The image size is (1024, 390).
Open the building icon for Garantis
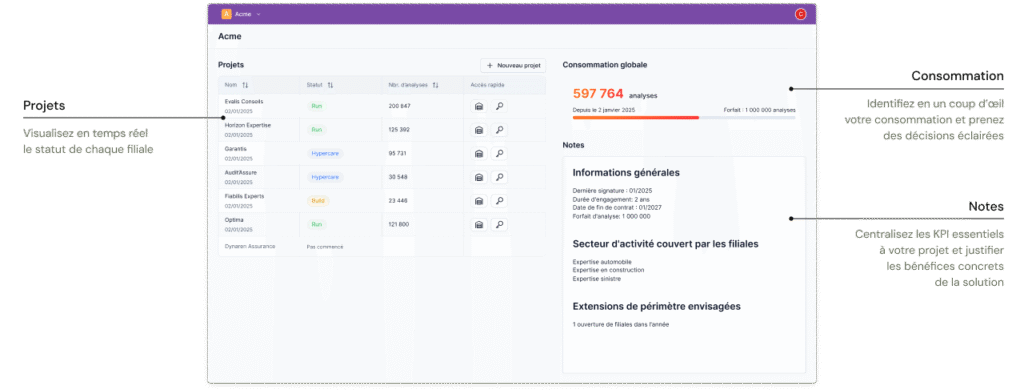479,154
